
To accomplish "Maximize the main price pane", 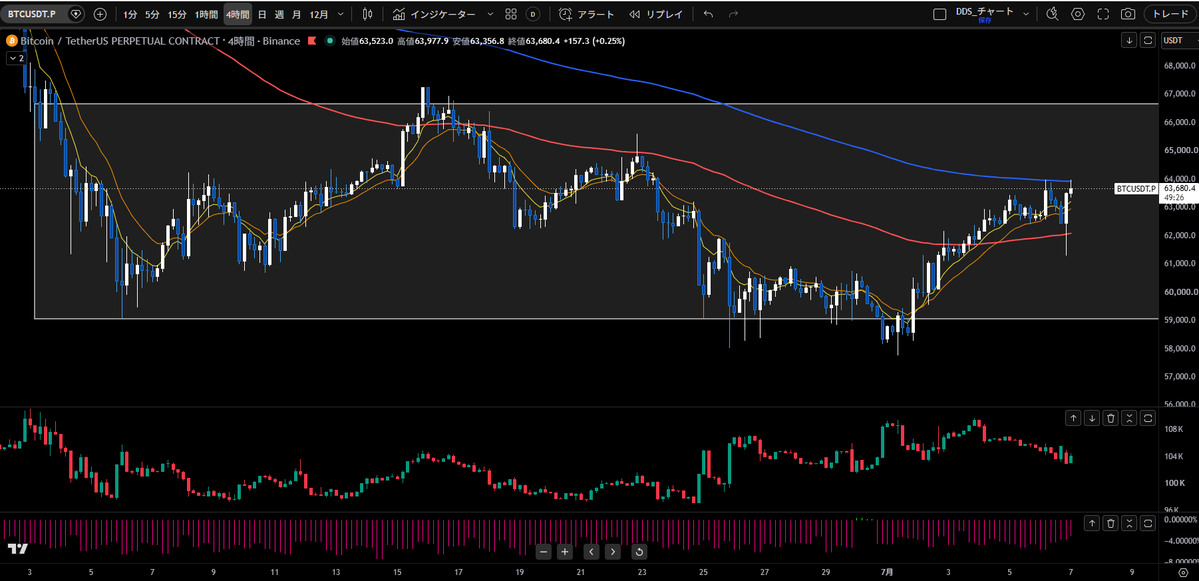I will pos(1147,41).
